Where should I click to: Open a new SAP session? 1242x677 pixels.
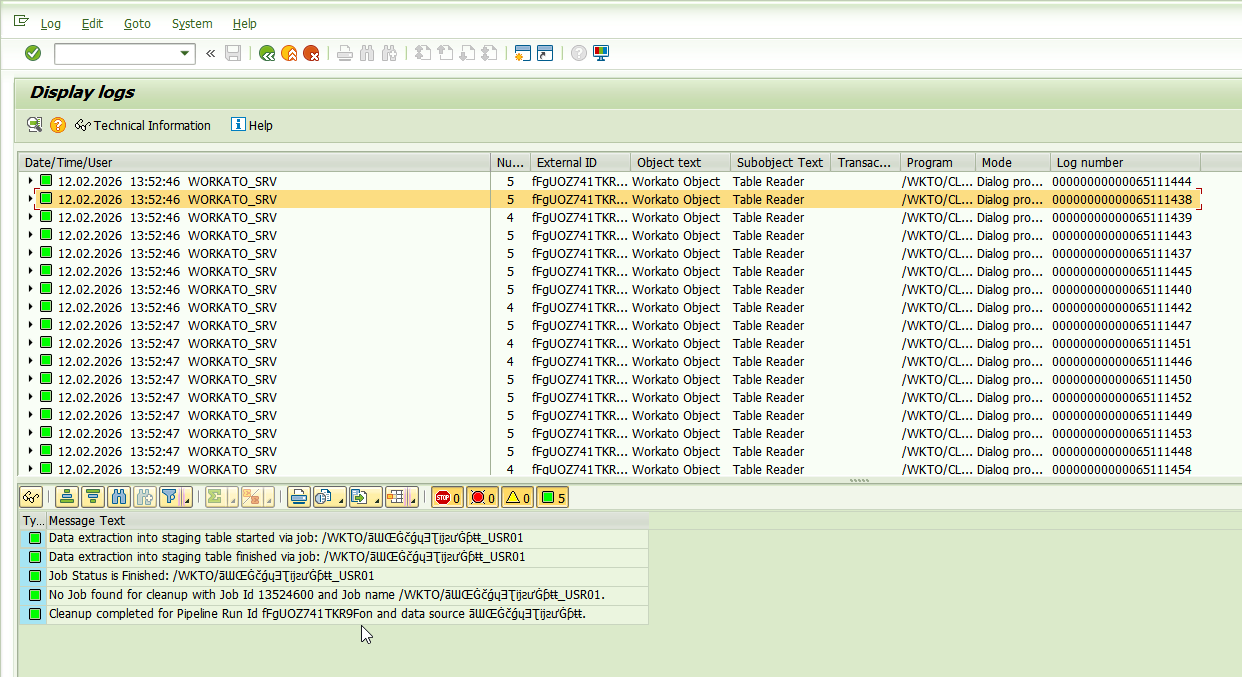pyautogui.click(x=522, y=53)
